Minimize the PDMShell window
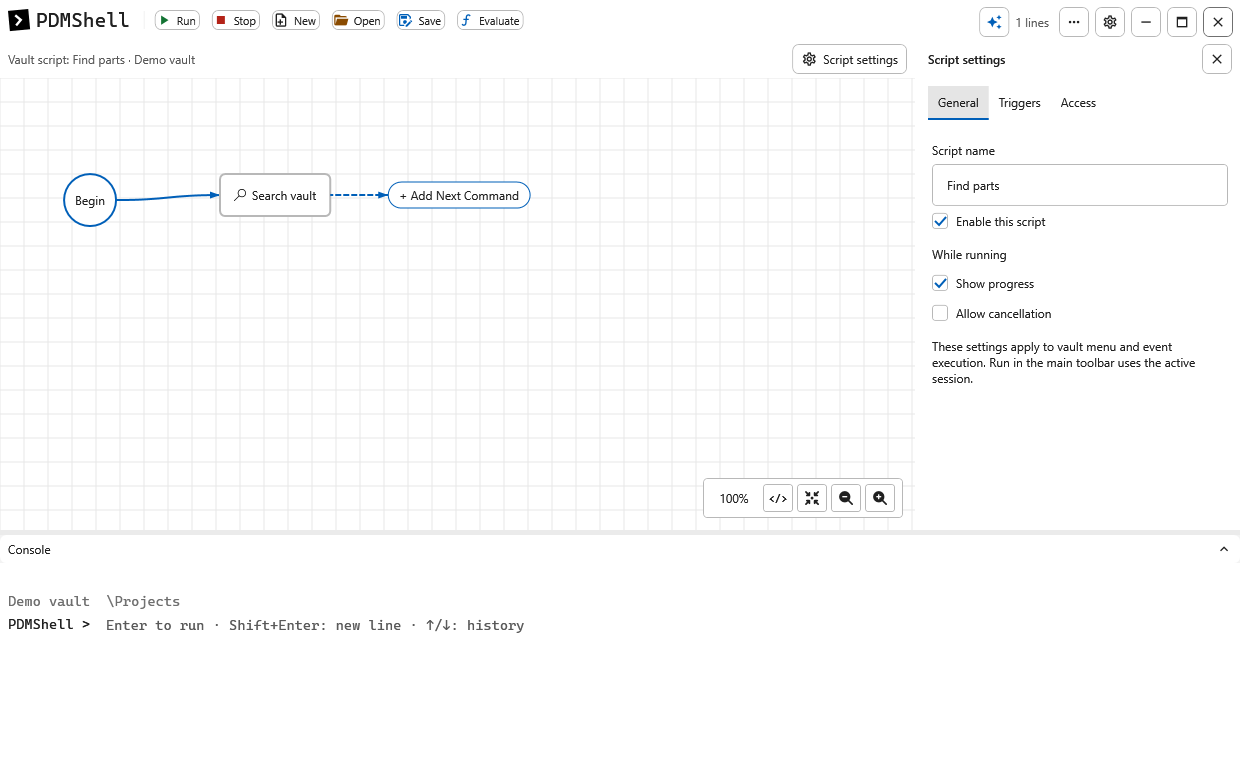Viewport: 1240px width, 780px height. point(1146,22)
